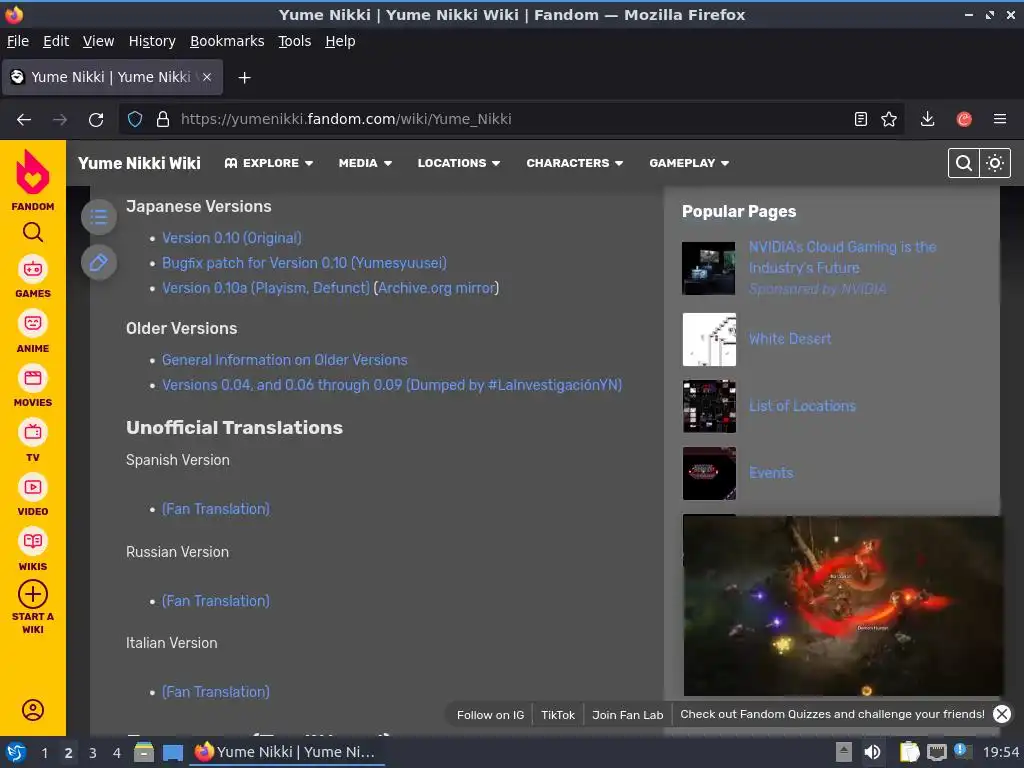Viewport: 1024px width, 768px height.
Task: Open White Desert popular page thumbnail
Action: [x=709, y=340]
